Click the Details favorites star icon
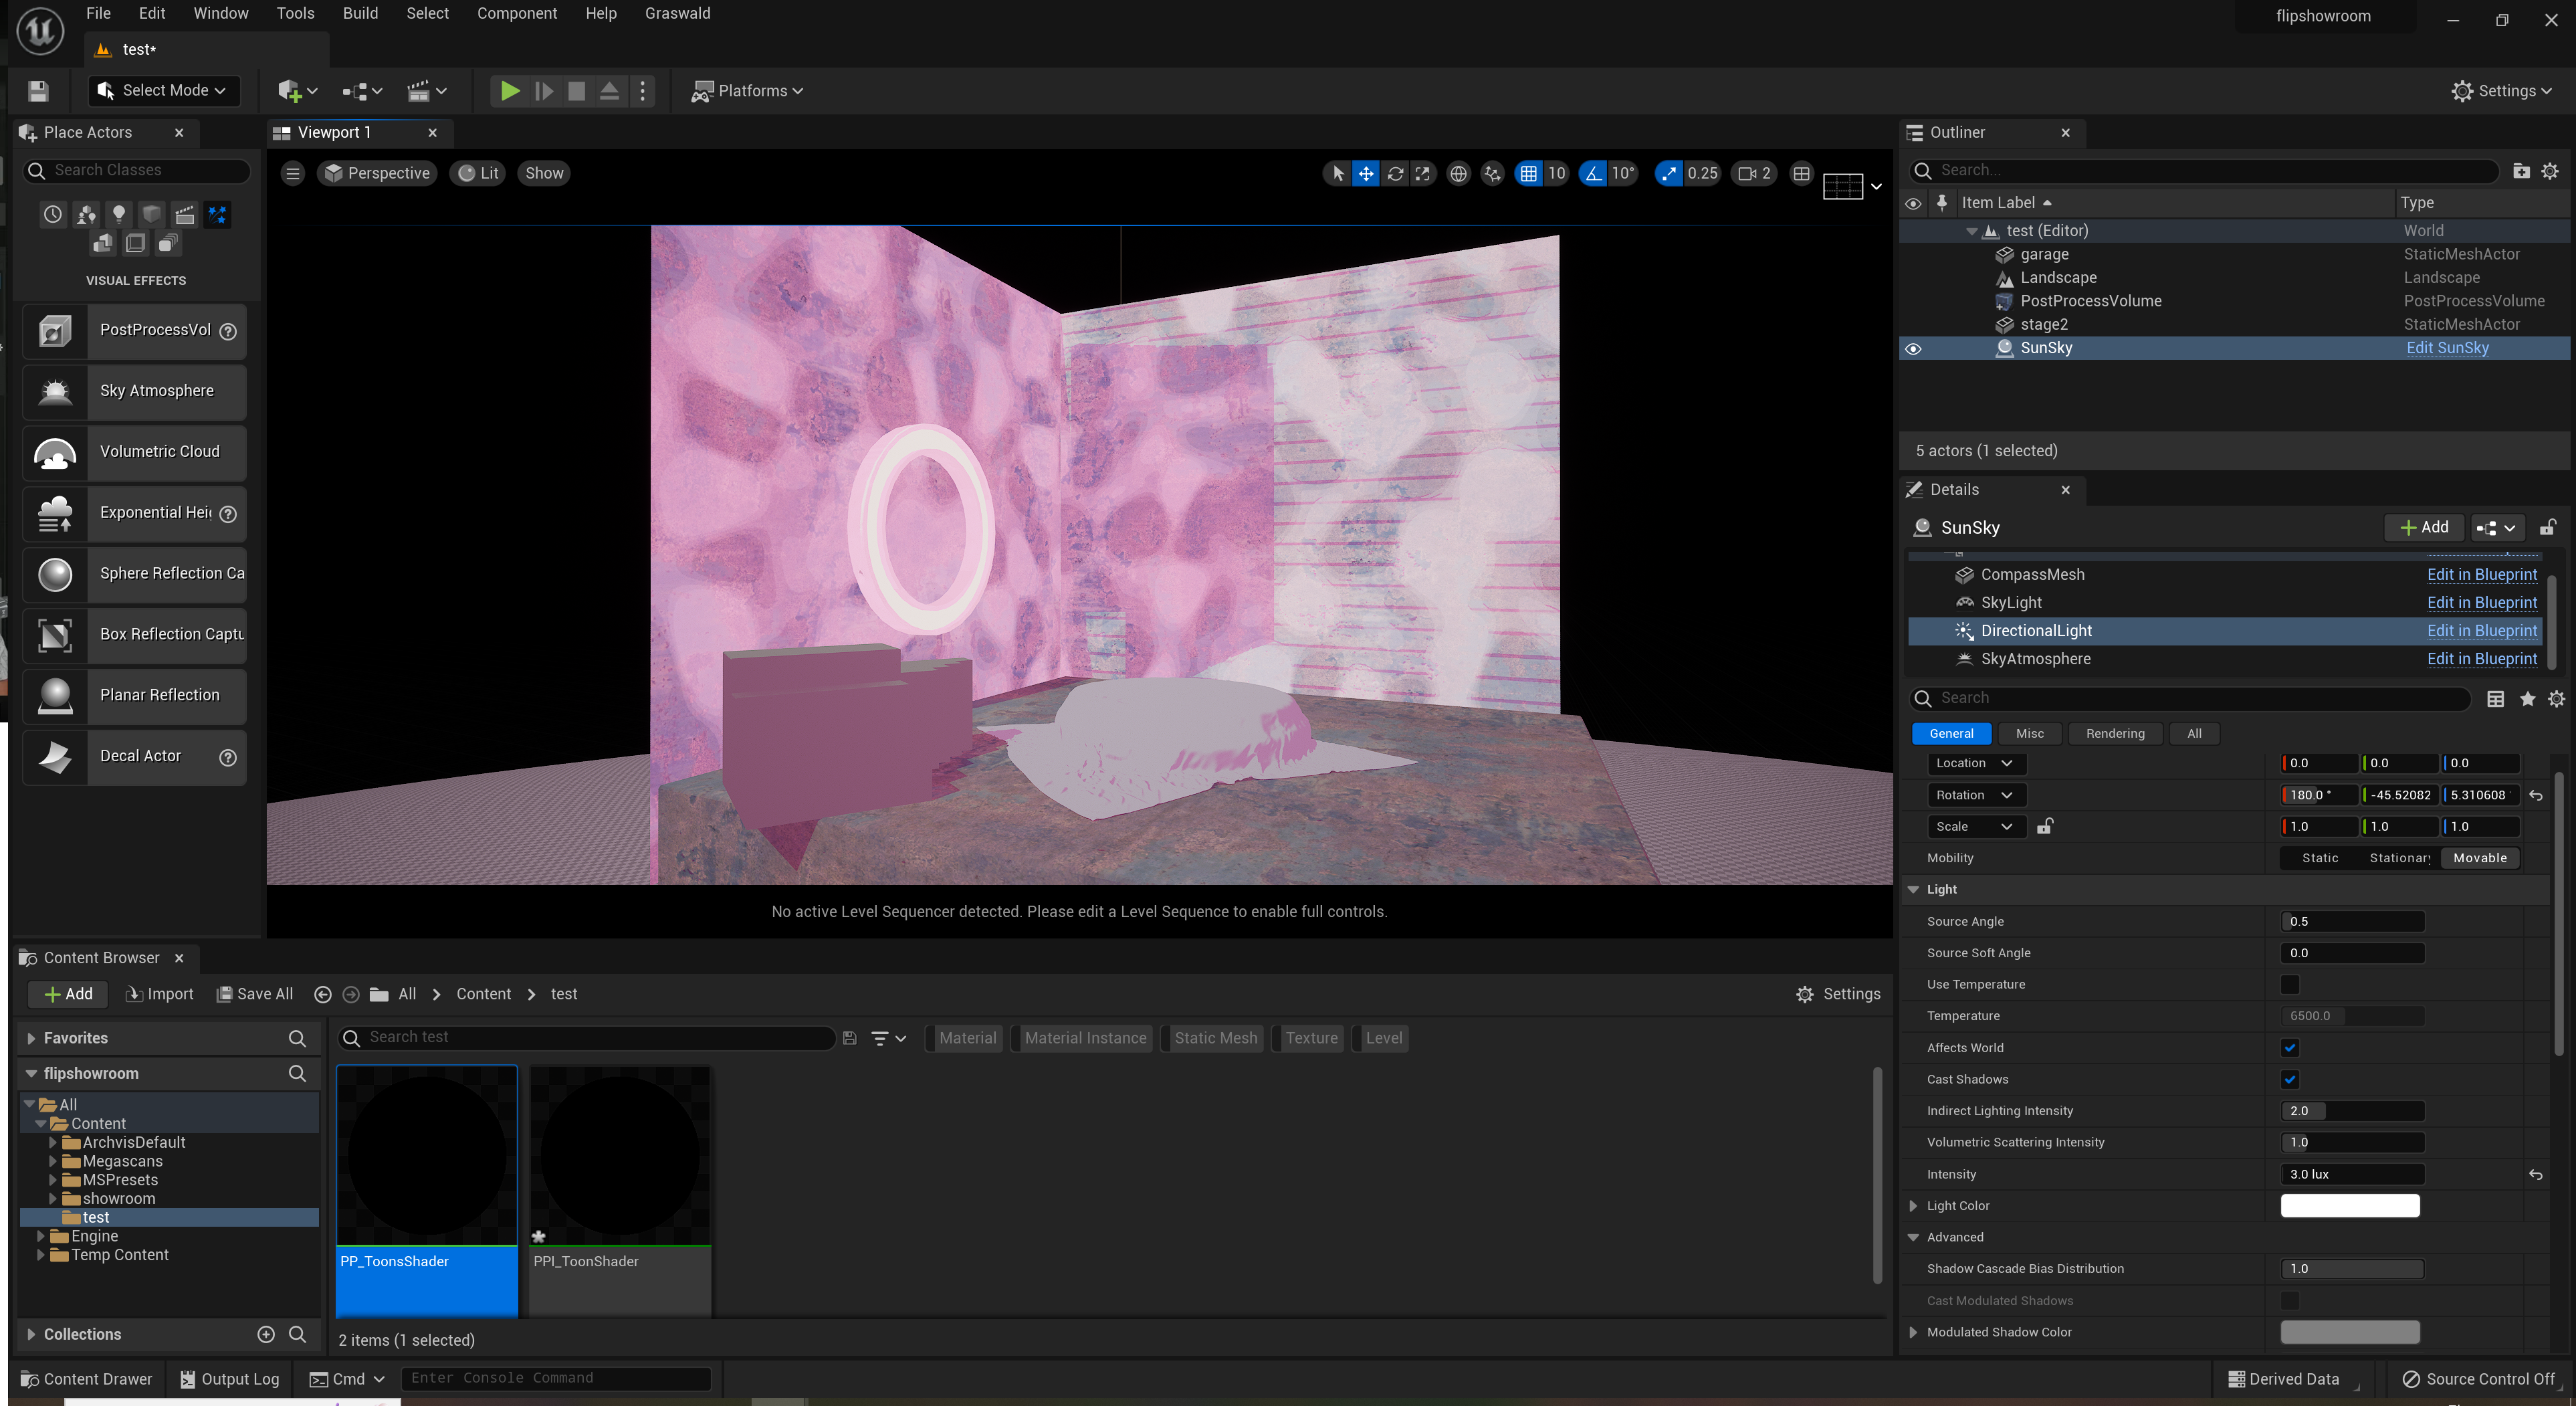 coord(2527,699)
